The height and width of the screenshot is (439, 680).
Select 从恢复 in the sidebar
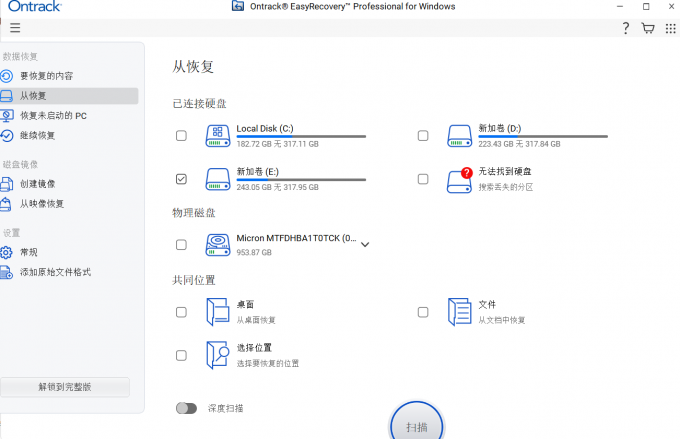[69, 96]
